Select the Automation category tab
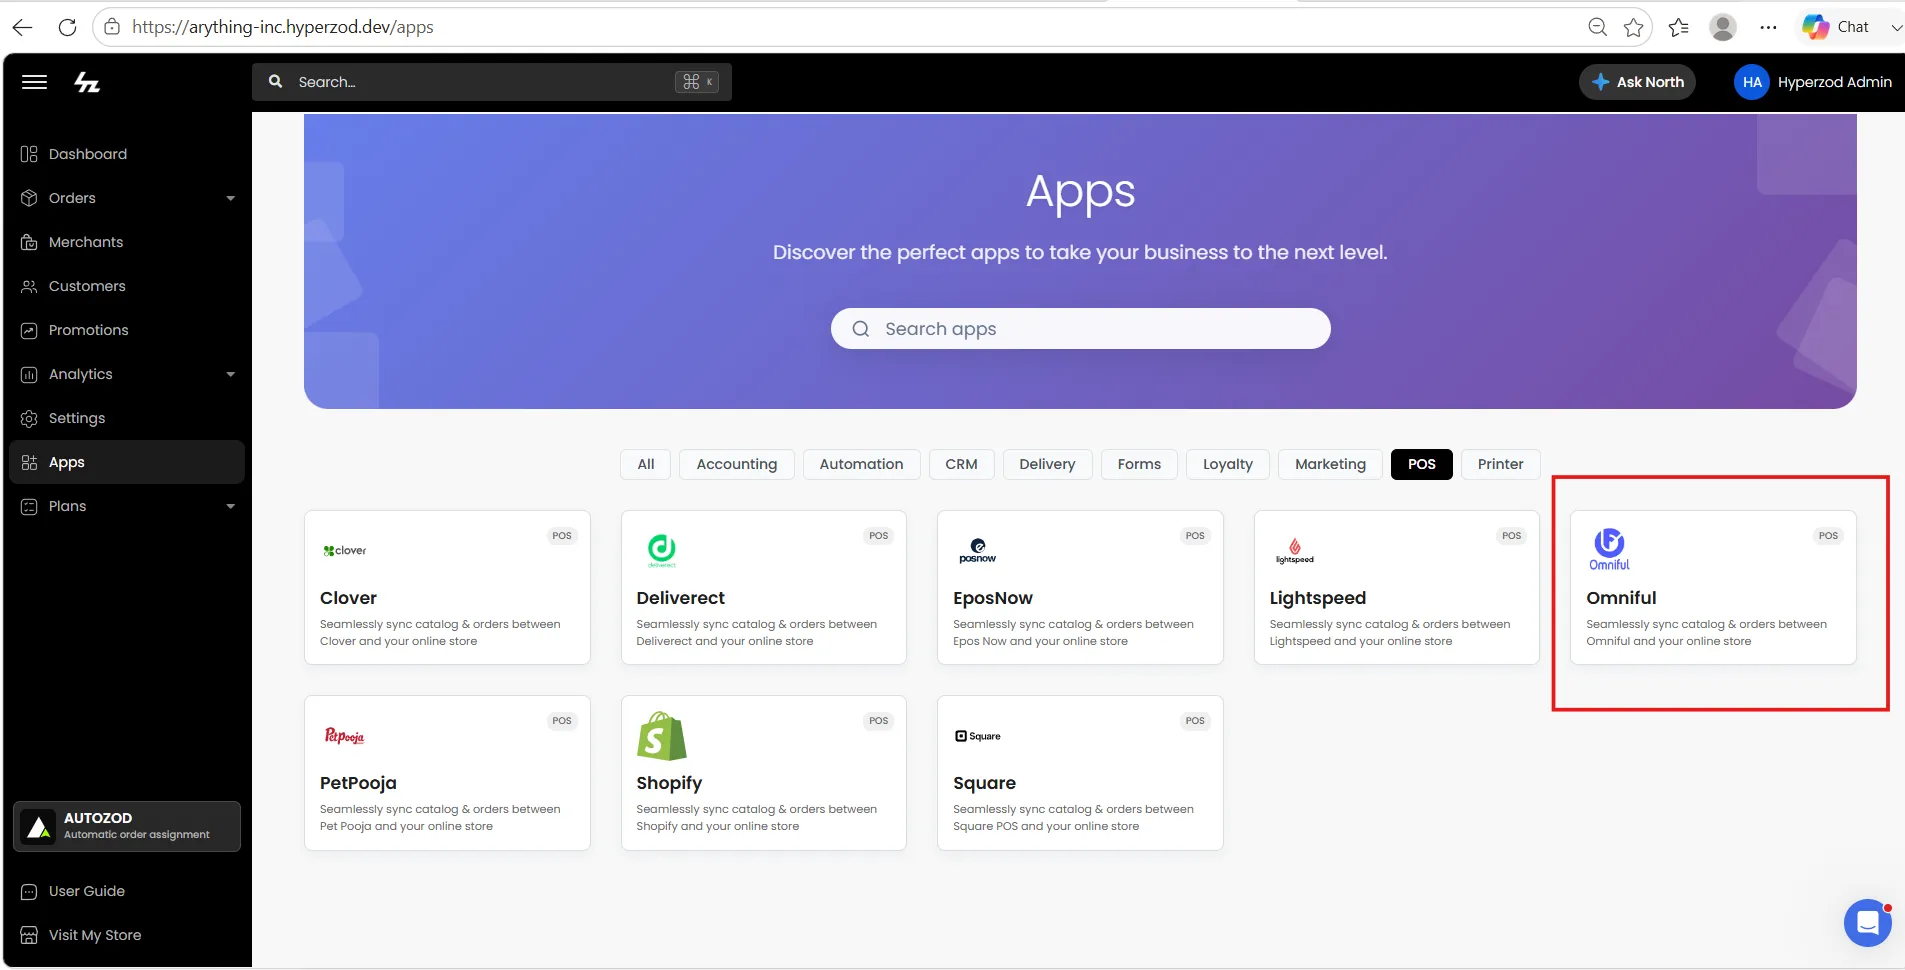Image resolution: width=1905 pixels, height=970 pixels. [x=861, y=464]
